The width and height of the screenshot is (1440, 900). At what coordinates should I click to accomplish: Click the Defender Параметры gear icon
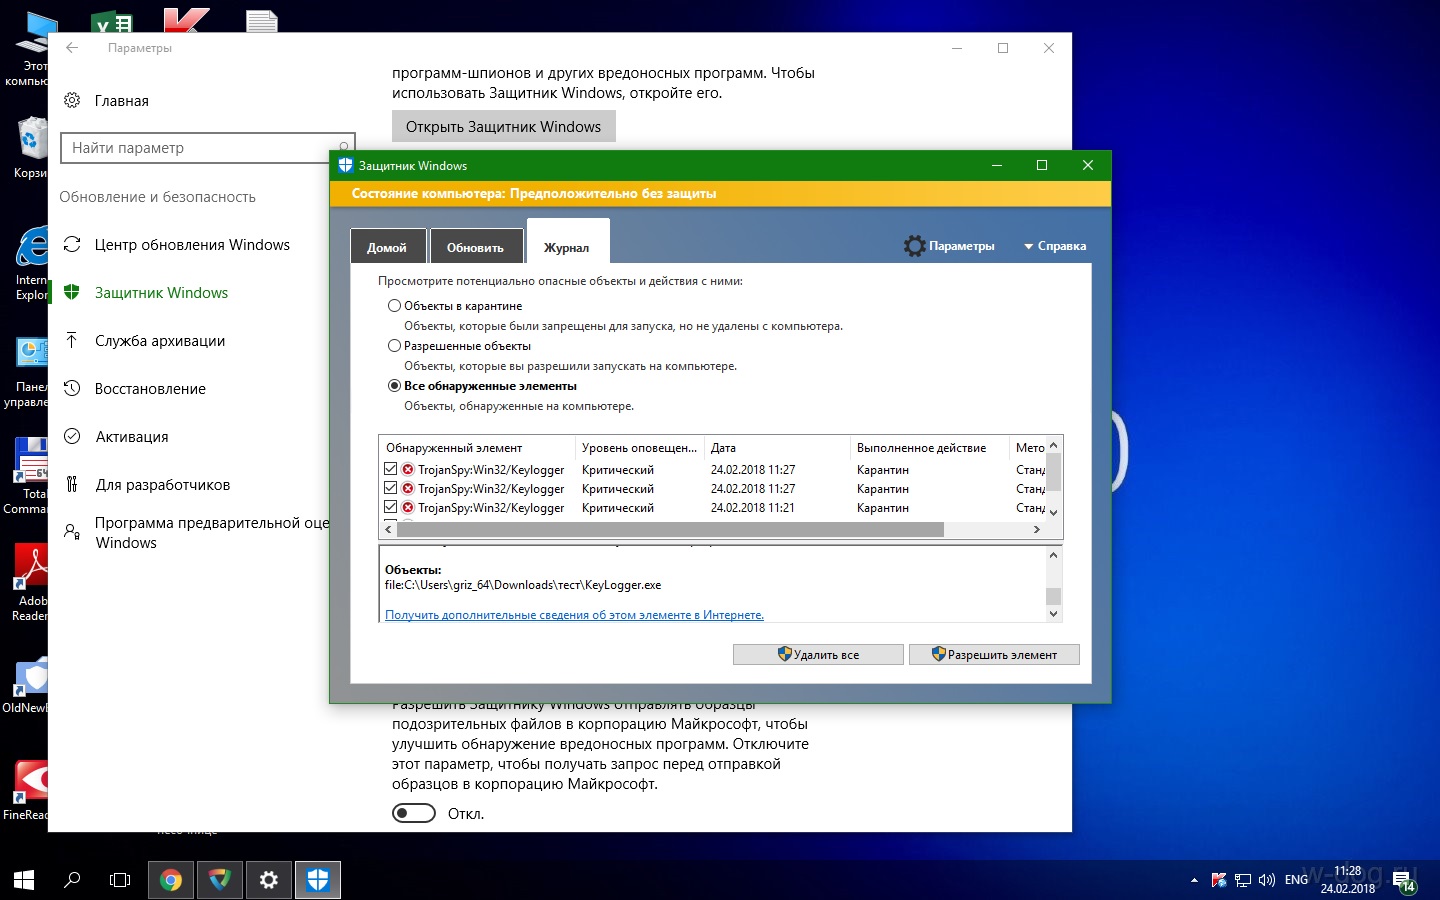coord(914,246)
